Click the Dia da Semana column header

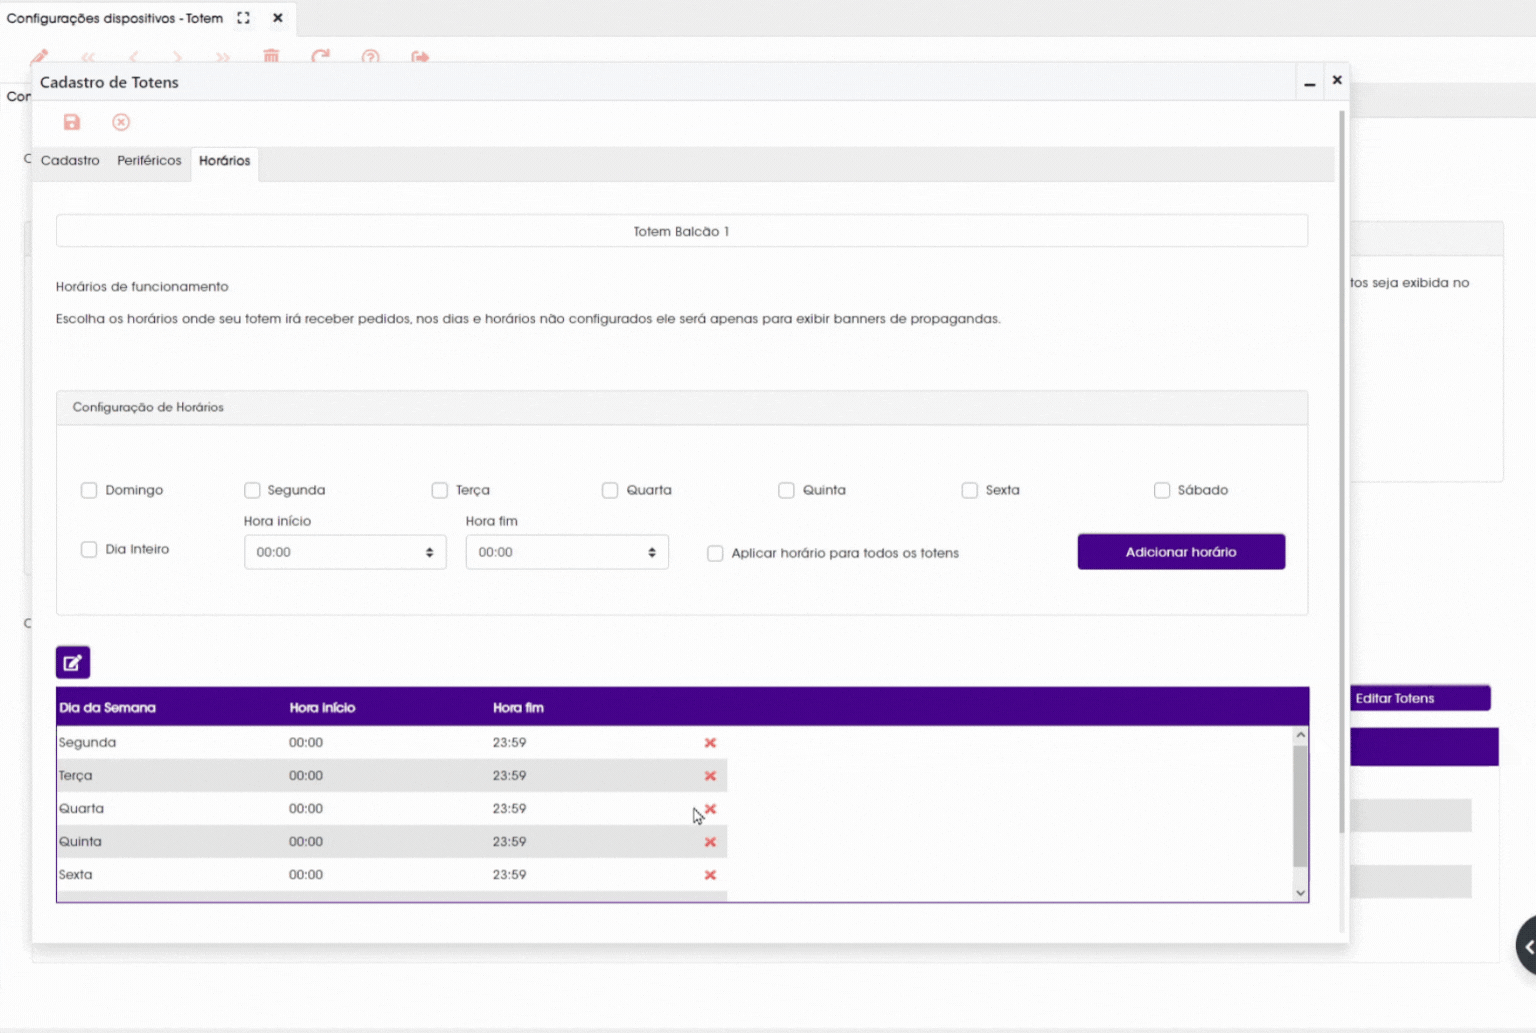[x=107, y=707]
